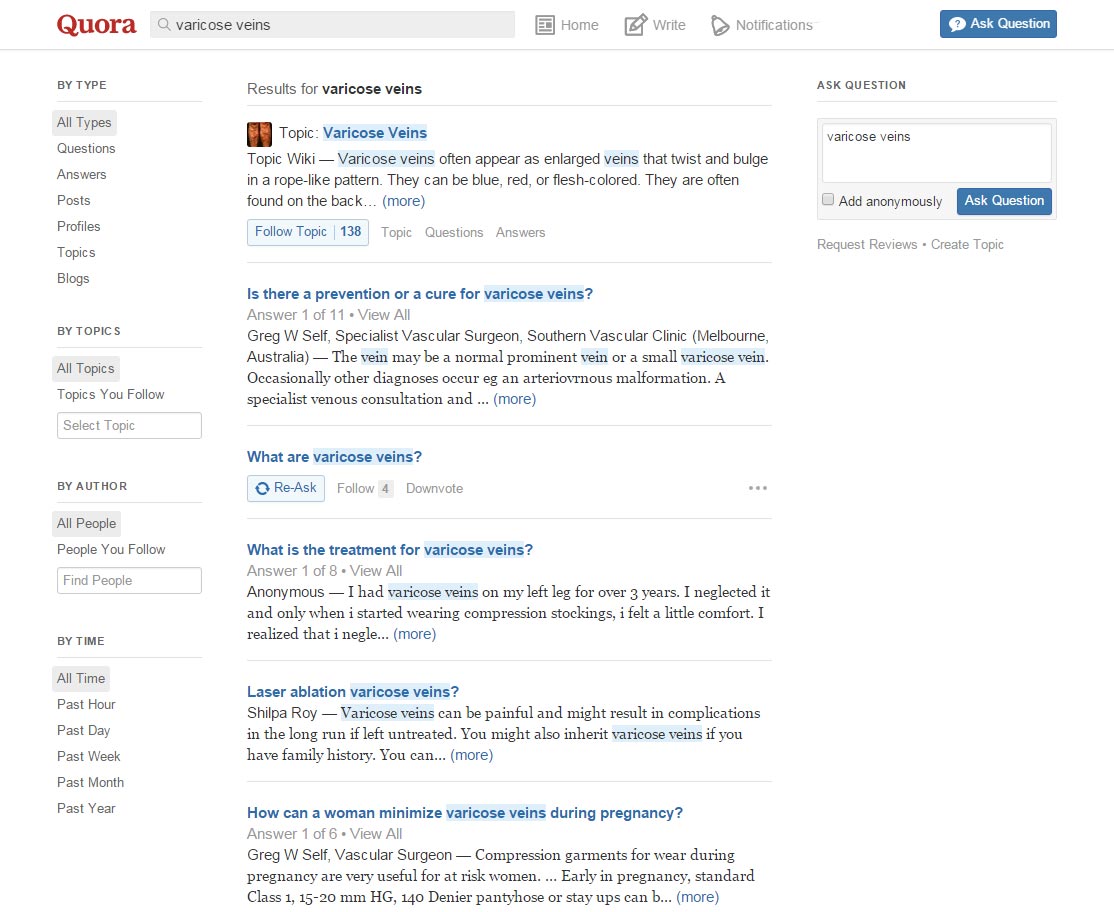Tick the Add anonymously checkbox

click(828, 200)
